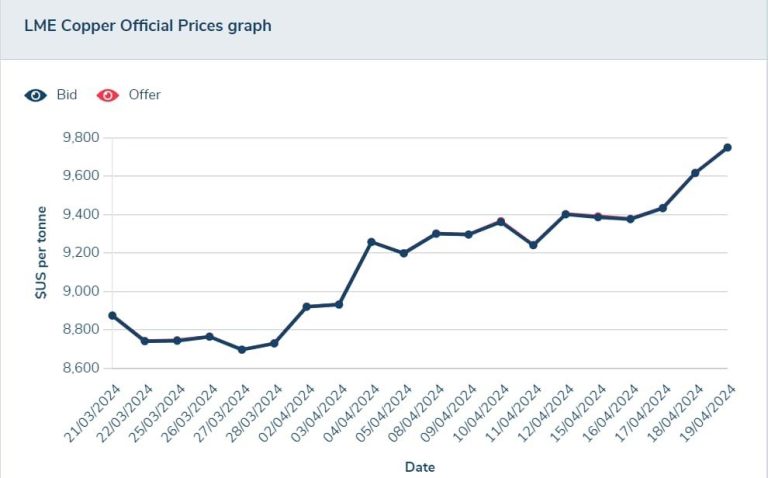Click the data point for 17/04/2024
768x478 pixels.
coord(662,208)
